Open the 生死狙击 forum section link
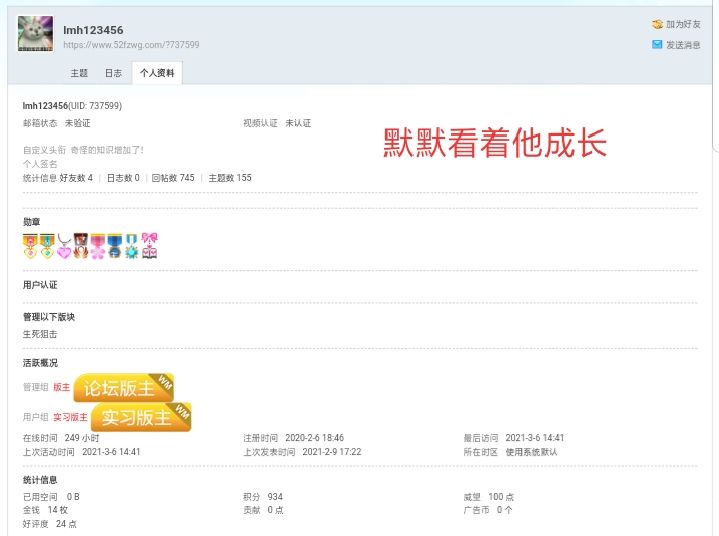 pos(40,334)
